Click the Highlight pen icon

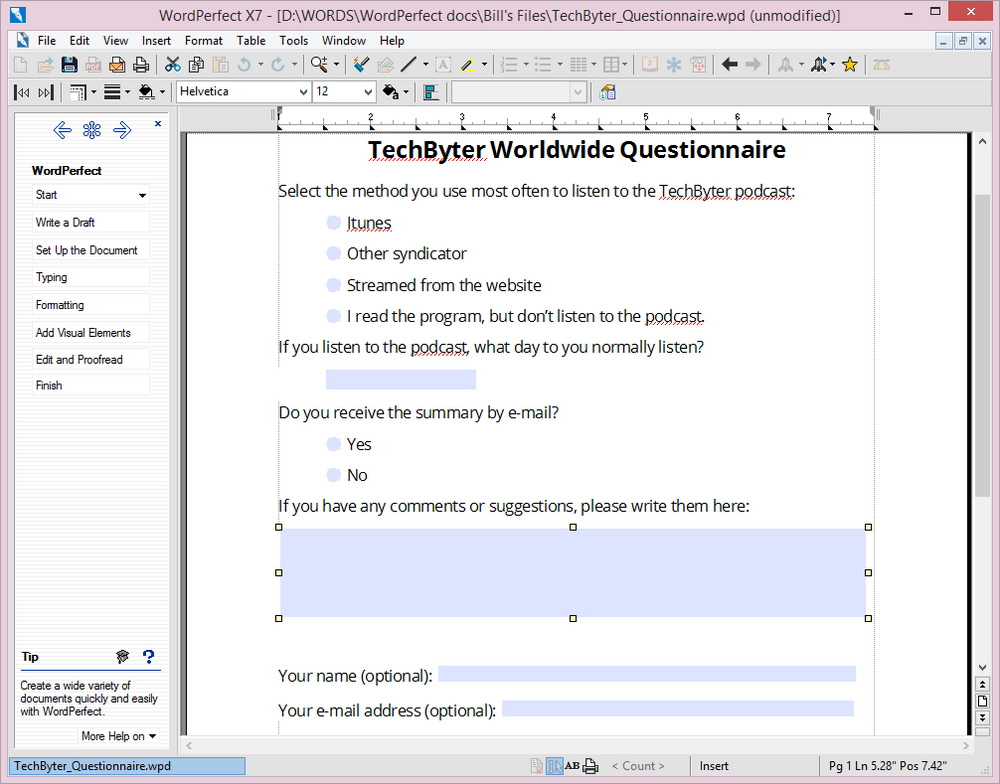467,64
